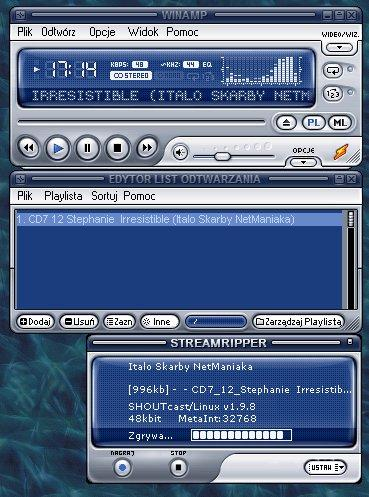
Task: Click the Dodaj button
Action: pos(35,322)
